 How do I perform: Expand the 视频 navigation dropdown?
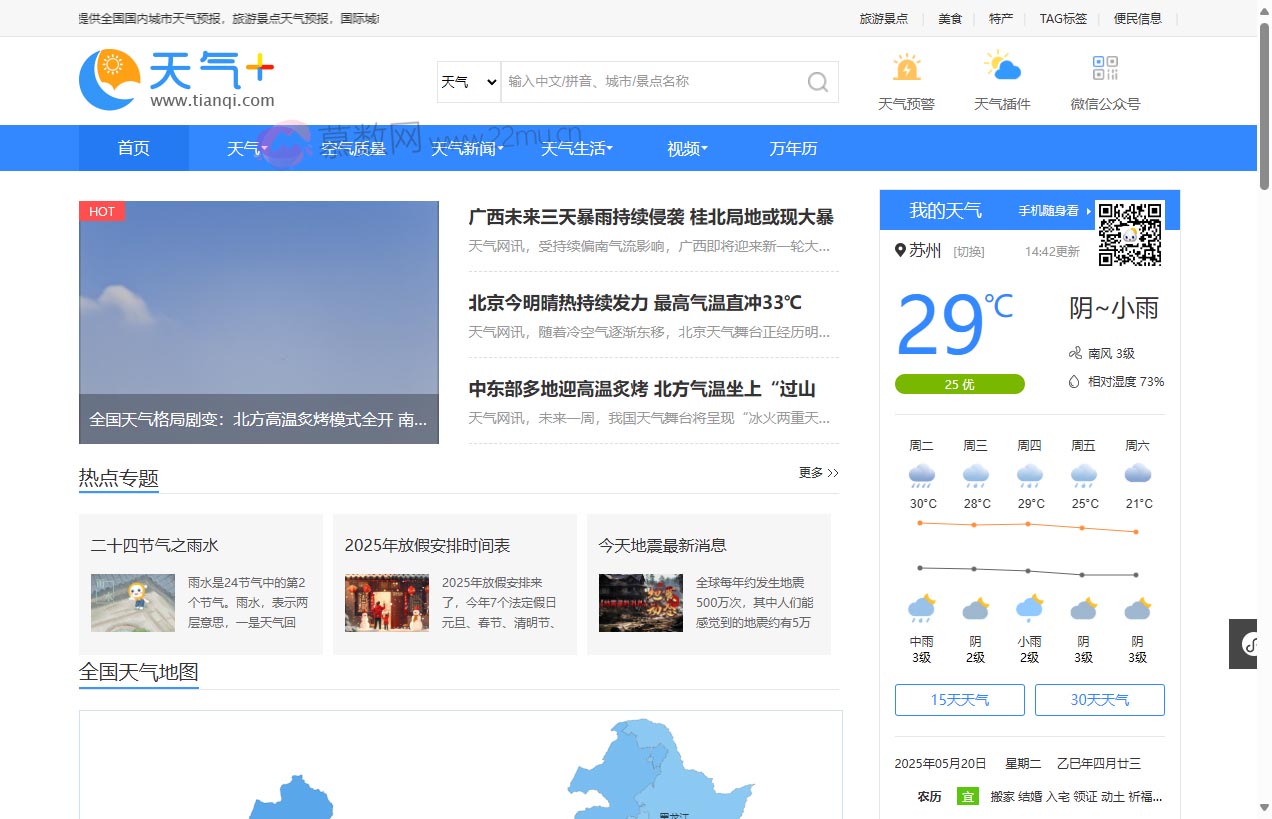[685, 148]
